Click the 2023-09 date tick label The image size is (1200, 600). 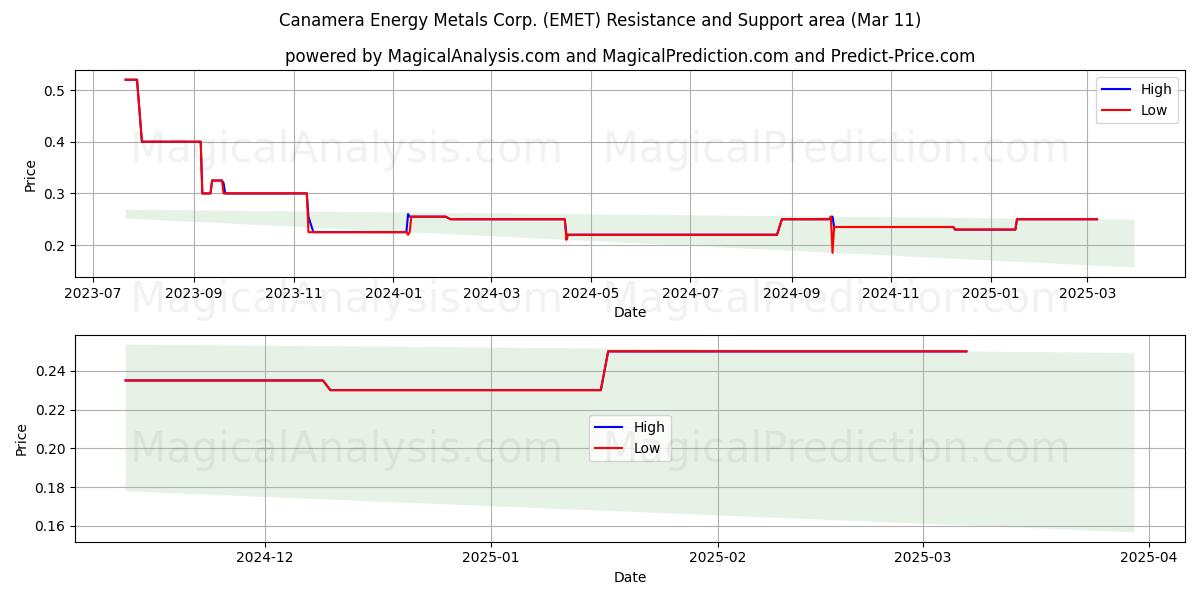194,293
